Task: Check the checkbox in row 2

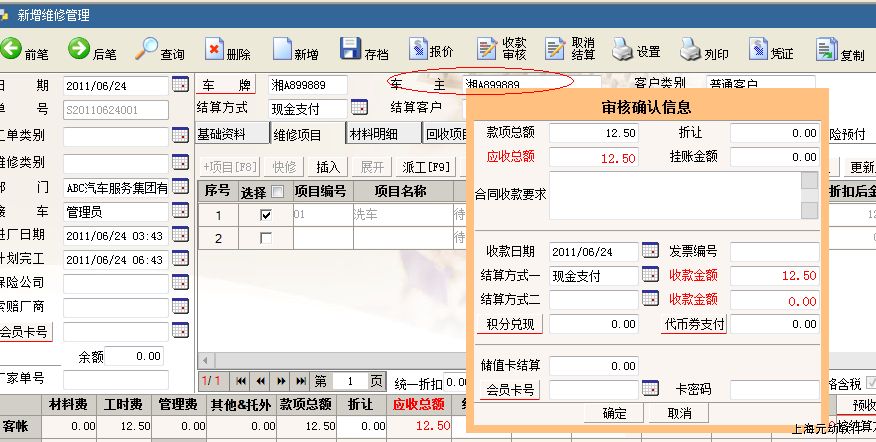Action: pos(265,238)
